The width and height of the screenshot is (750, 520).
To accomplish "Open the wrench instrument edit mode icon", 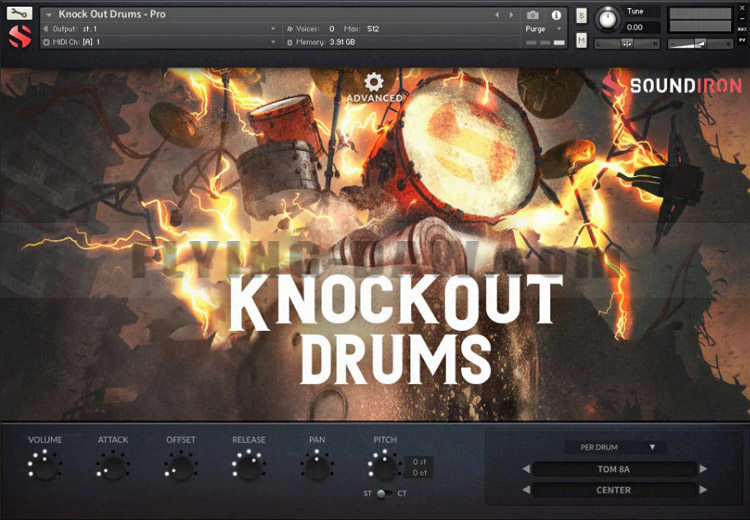I will tap(19, 13).
